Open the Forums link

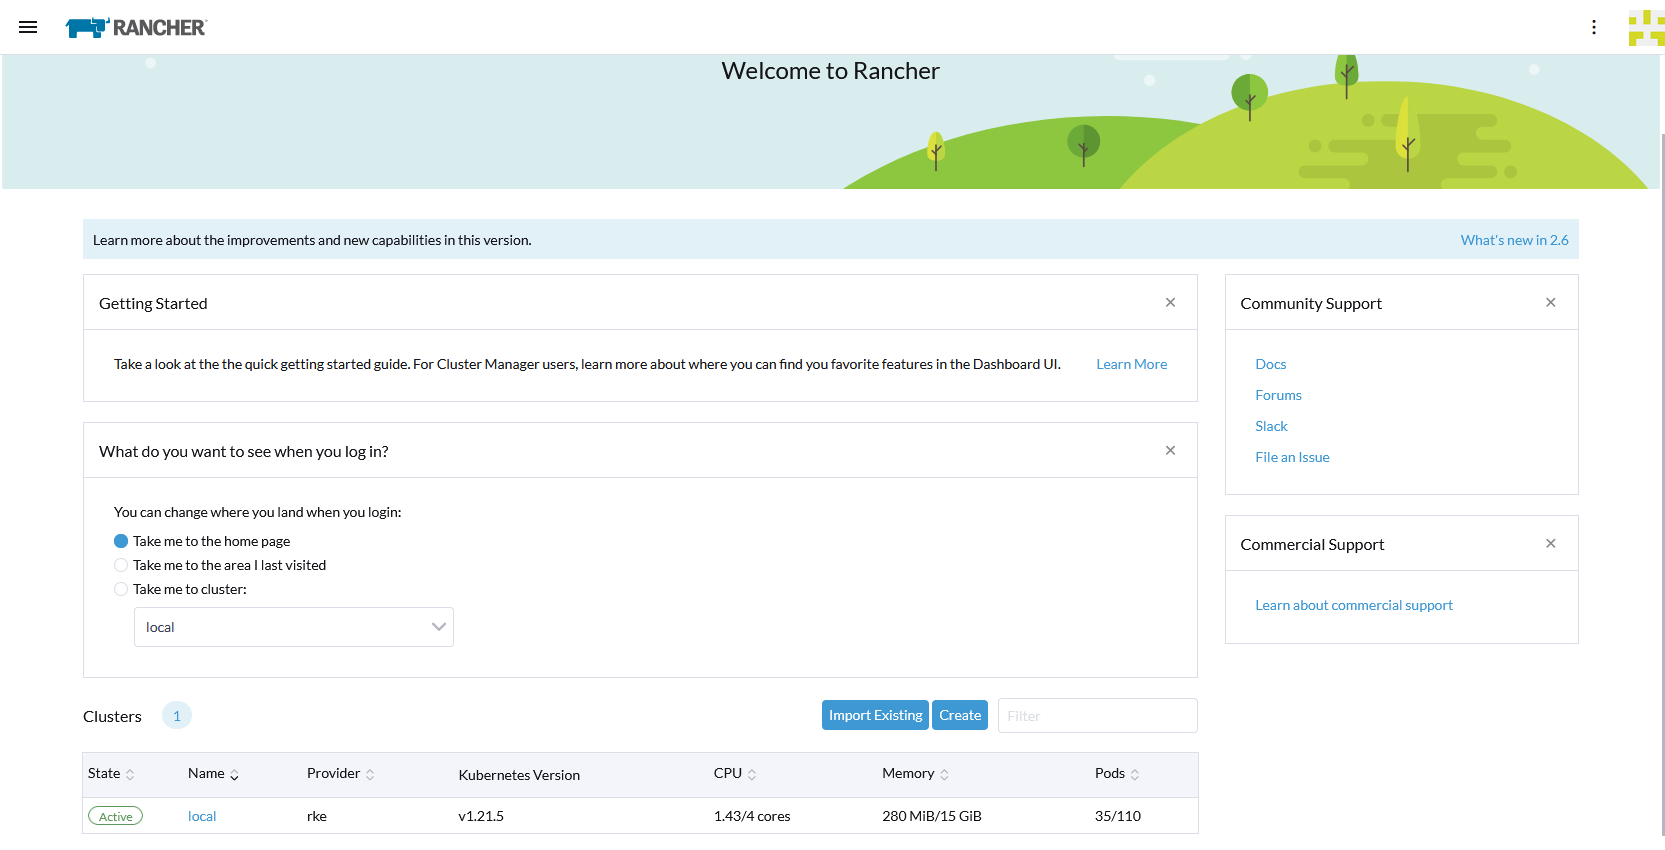pos(1278,395)
